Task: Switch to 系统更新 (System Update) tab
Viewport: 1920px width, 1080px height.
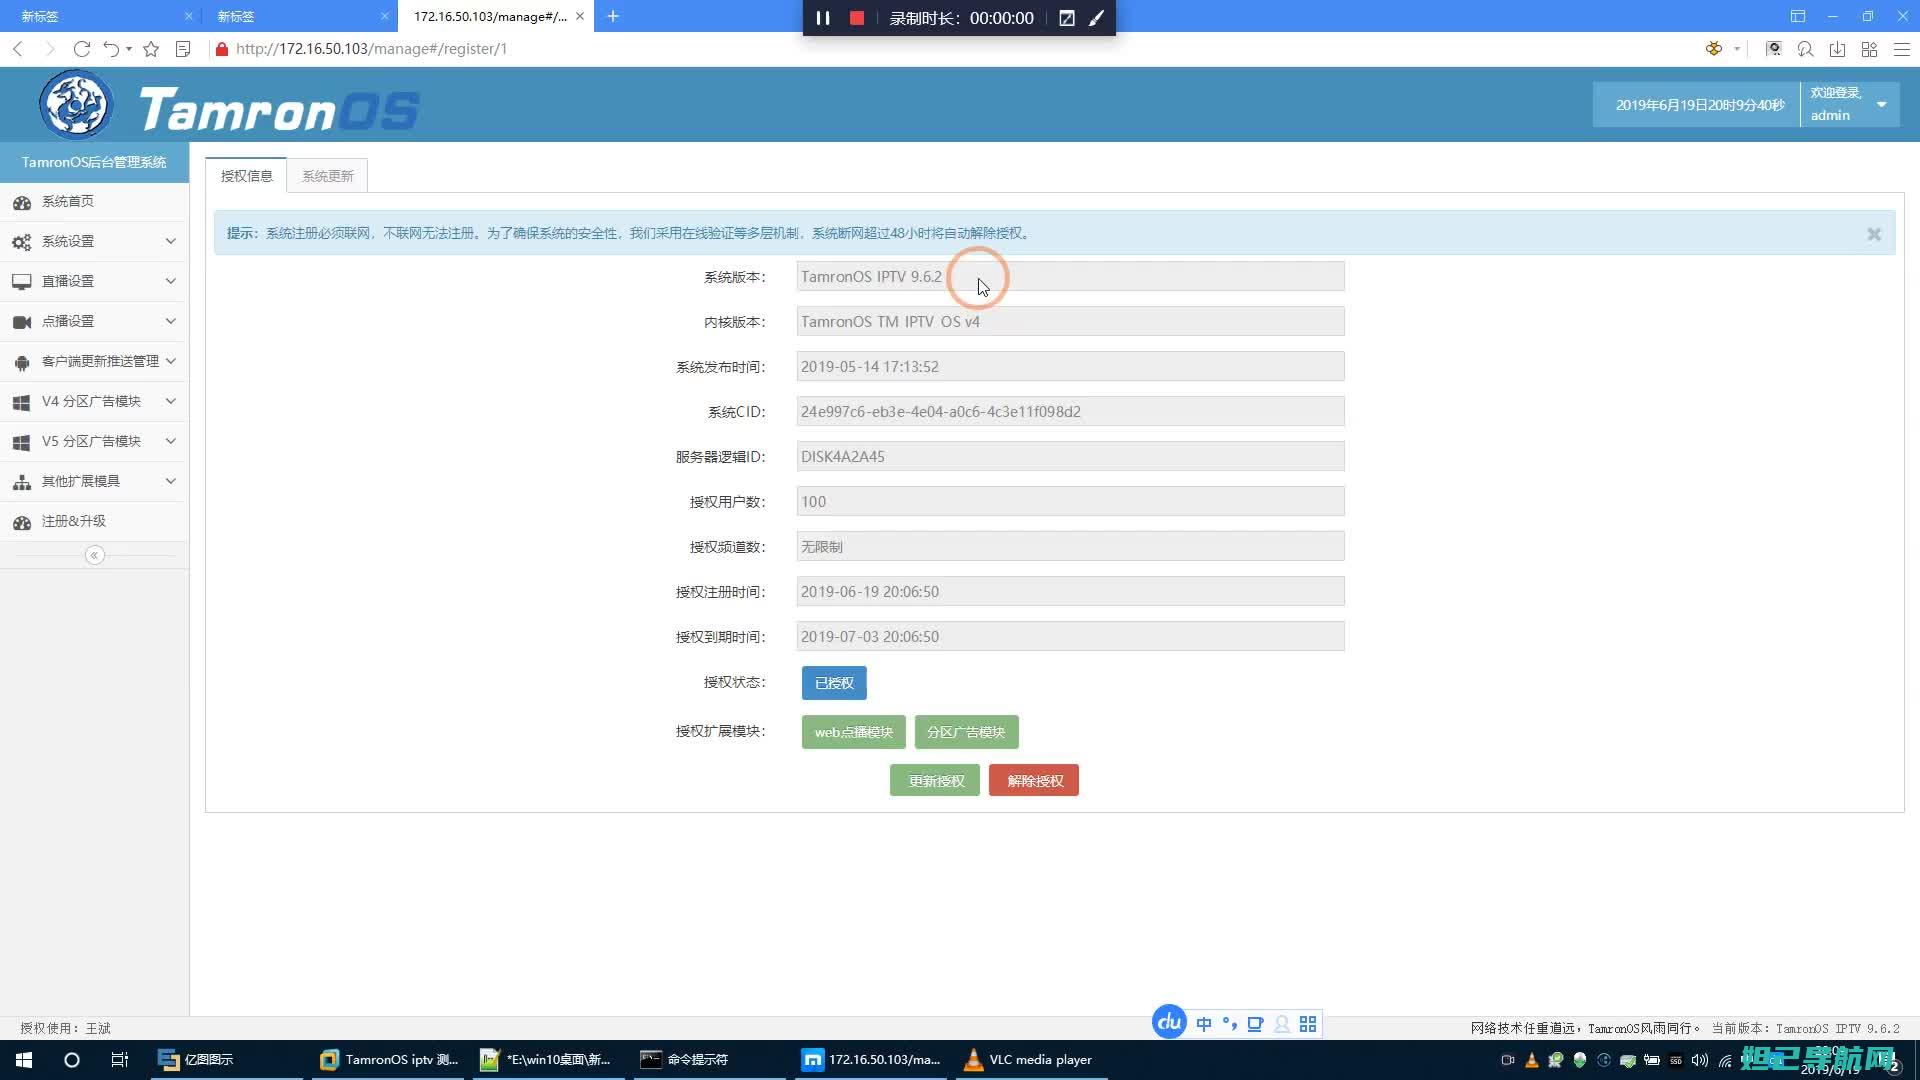Action: 327,175
